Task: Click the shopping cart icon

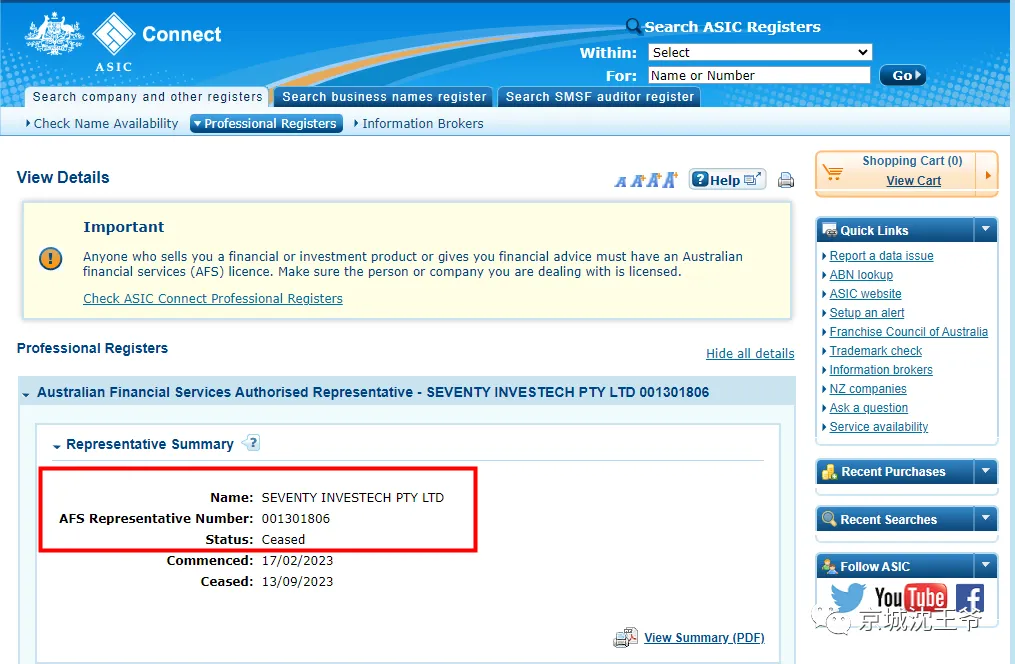Action: 833,172
